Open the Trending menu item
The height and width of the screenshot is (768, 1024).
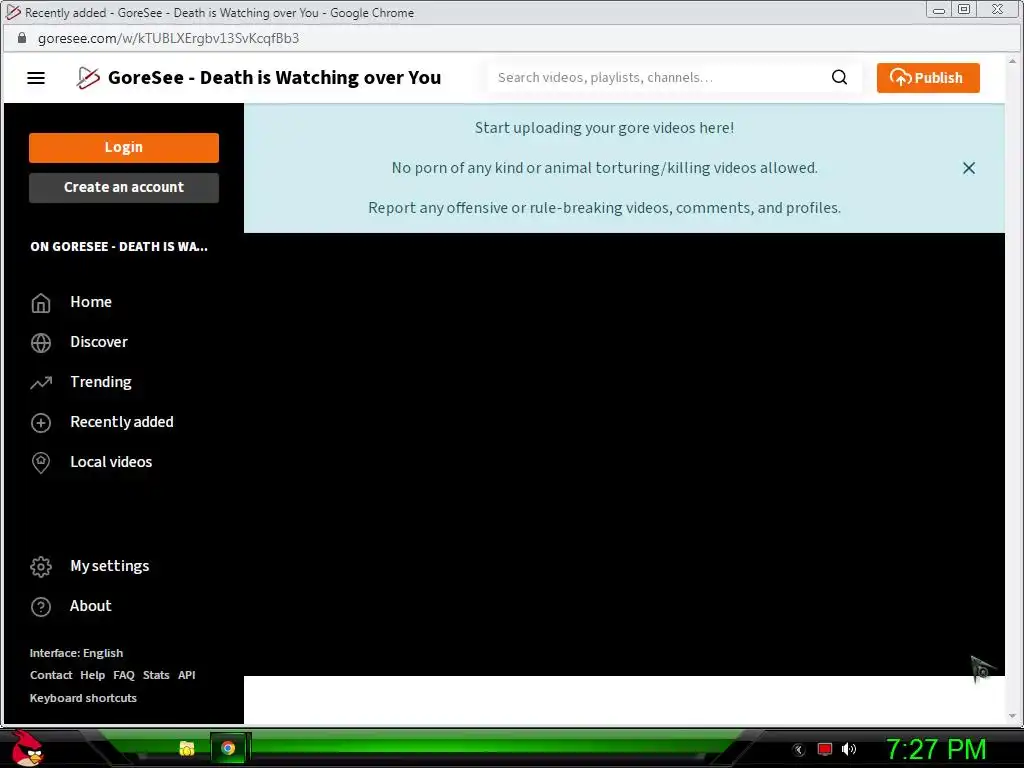point(101,382)
